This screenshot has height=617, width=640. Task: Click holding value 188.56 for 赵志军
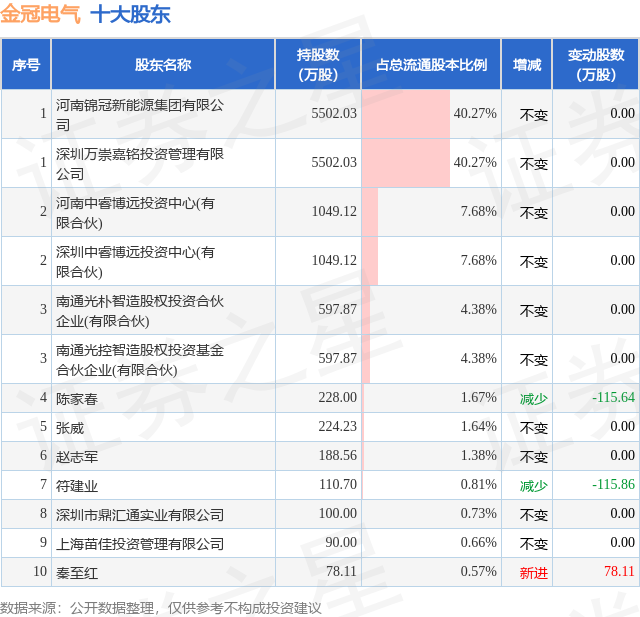pos(338,455)
